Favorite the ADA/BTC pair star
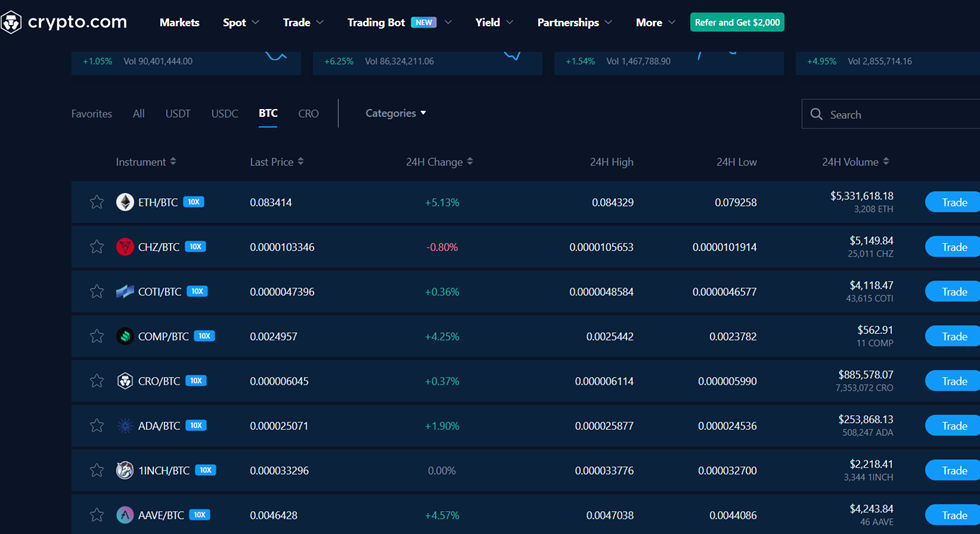 (x=96, y=426)
